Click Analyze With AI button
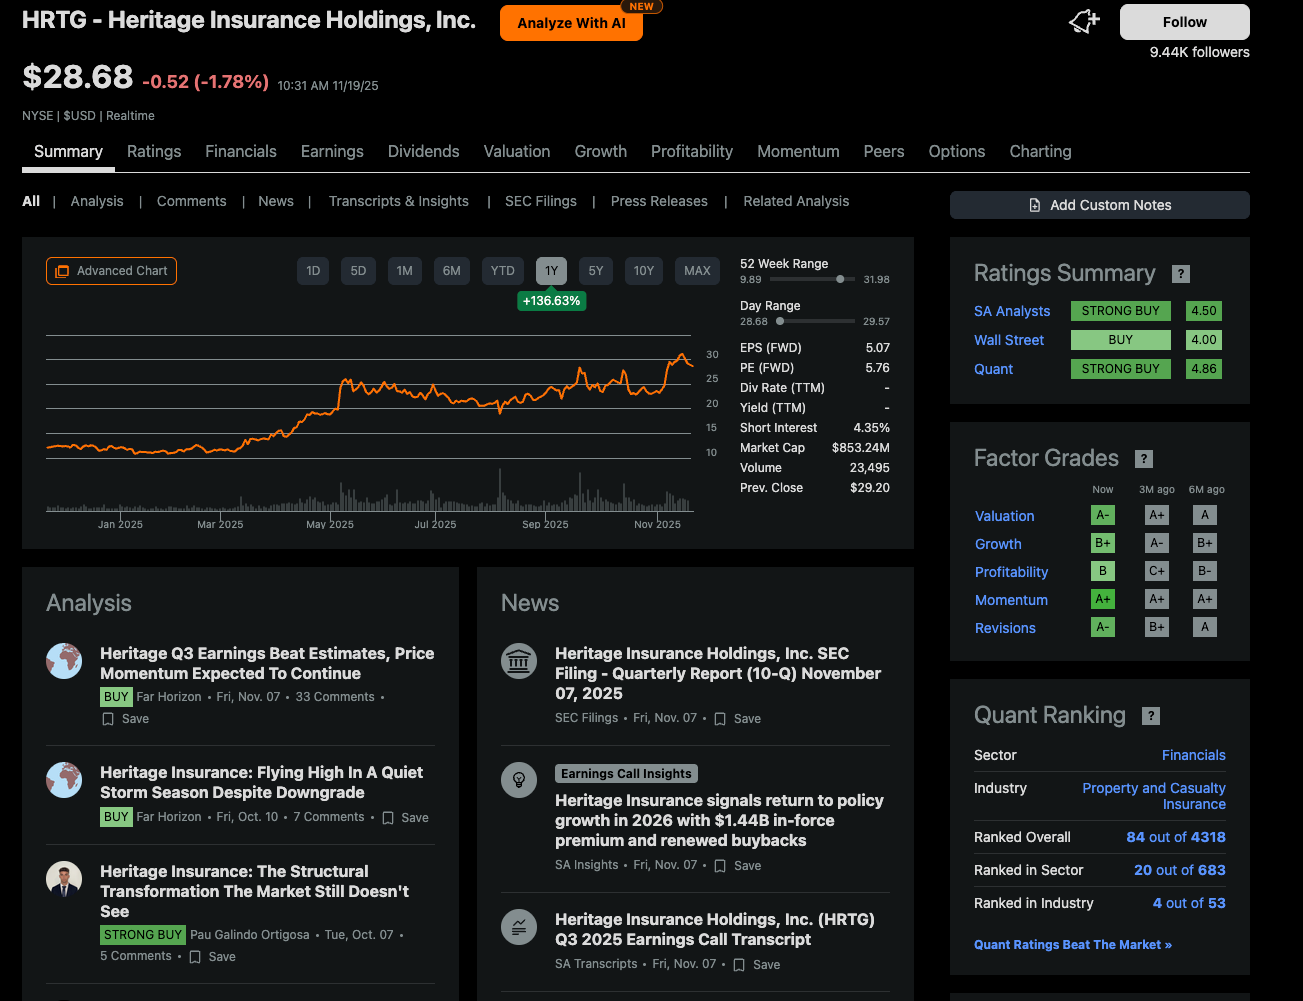The width and height of the screenshot is (1303, 1001). coord(571,23)
